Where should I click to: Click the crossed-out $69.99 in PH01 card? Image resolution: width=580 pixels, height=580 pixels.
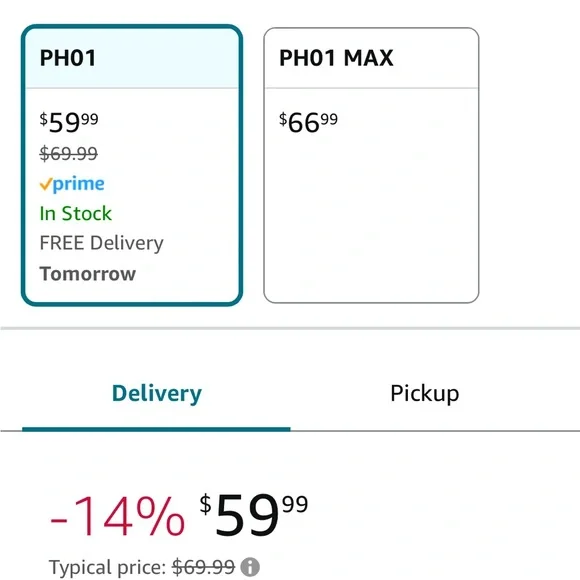click(x=69, y=153)
